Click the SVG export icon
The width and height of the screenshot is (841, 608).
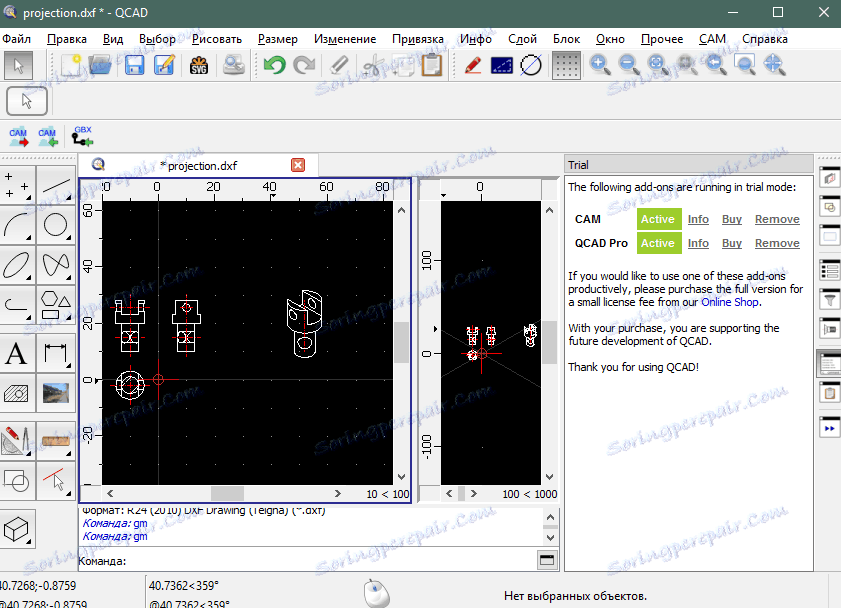coord(198,66)
